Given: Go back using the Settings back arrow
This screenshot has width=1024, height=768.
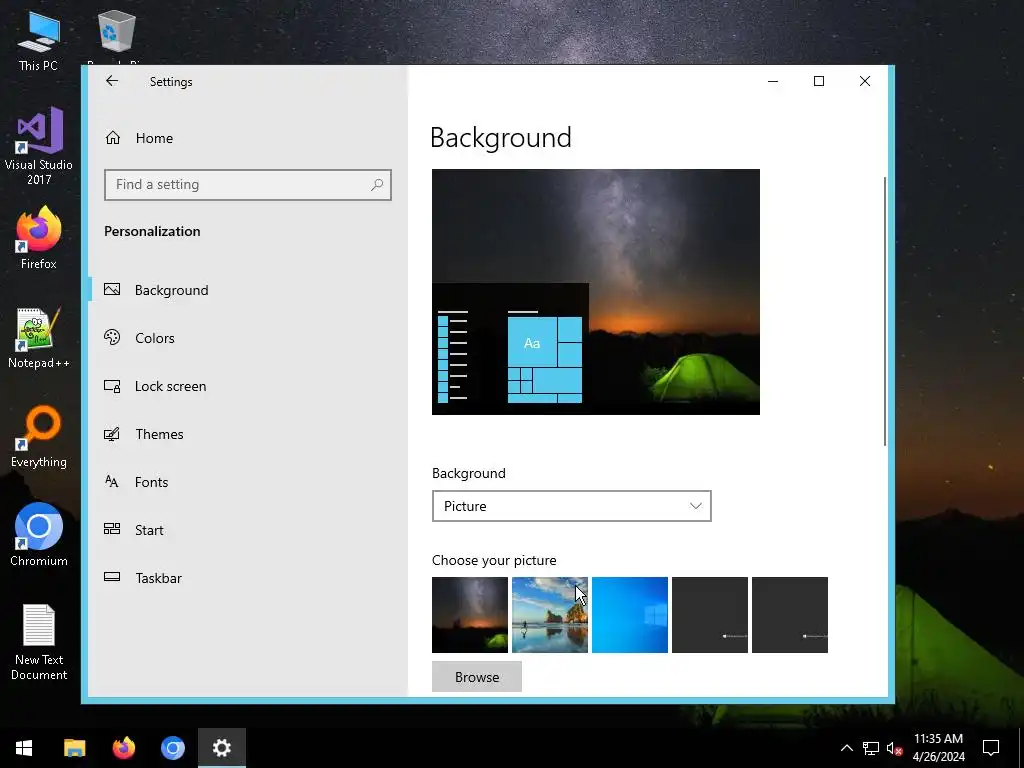Looking at the screenshot, I should coord(112,81).
